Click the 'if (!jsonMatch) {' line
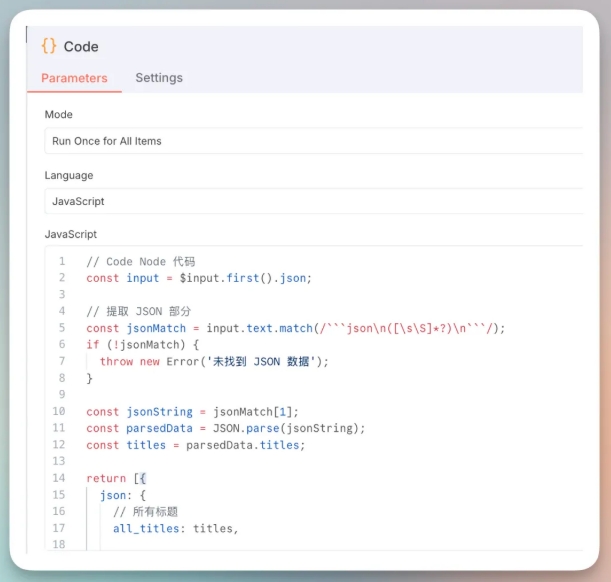611x582 pixels. tap(143, 345)
